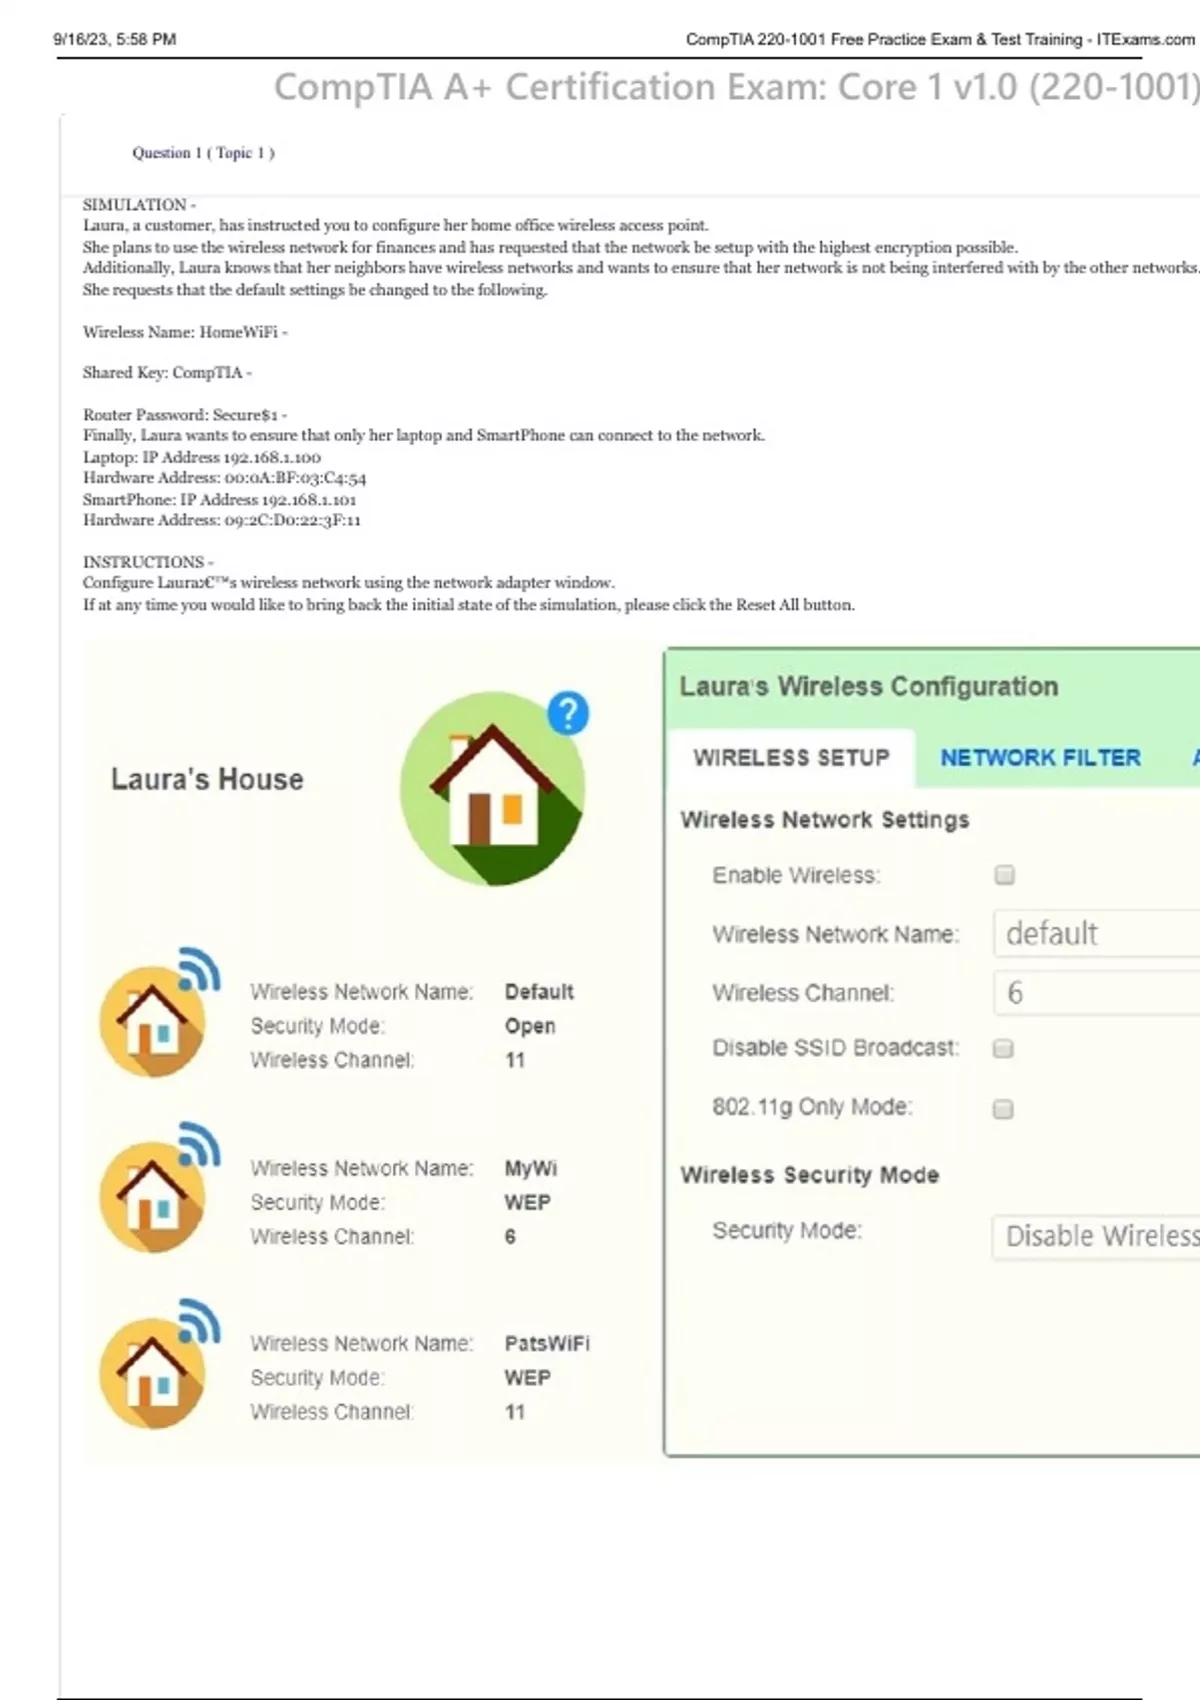Select the MyWi network house icon
1200x1700 pixels.
[152, 1198]
